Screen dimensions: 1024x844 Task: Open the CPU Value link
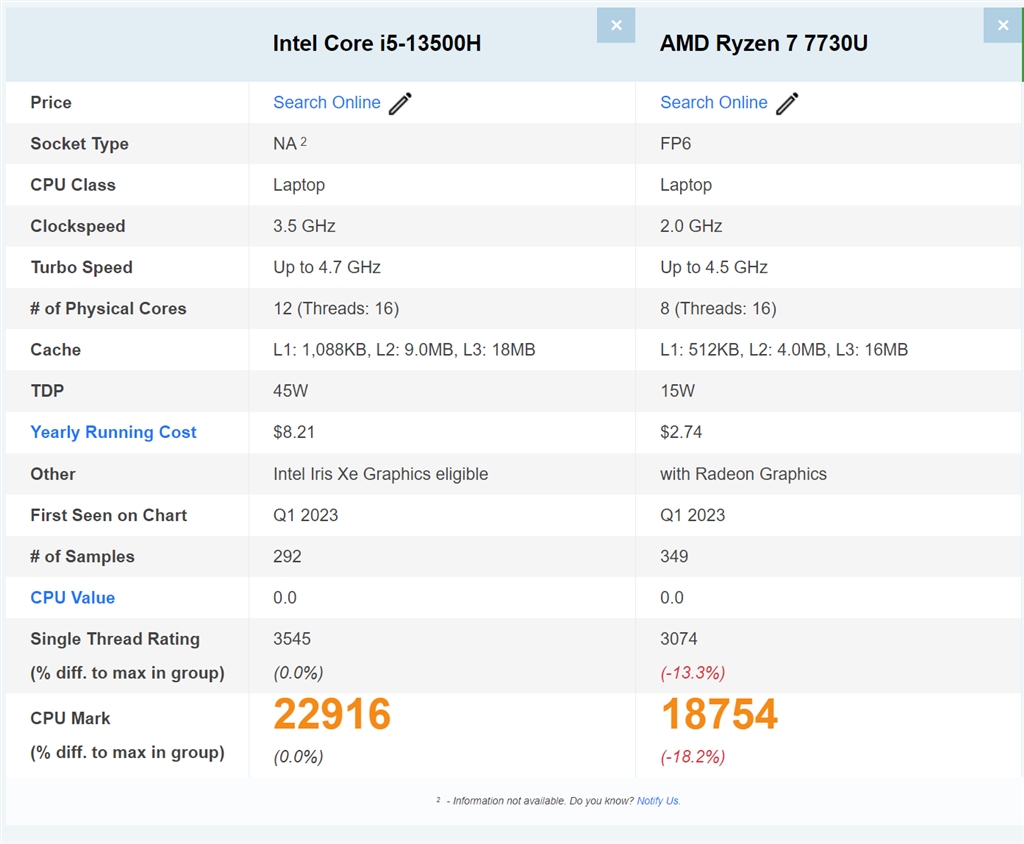pyautogui.click(x=72, y=597)
